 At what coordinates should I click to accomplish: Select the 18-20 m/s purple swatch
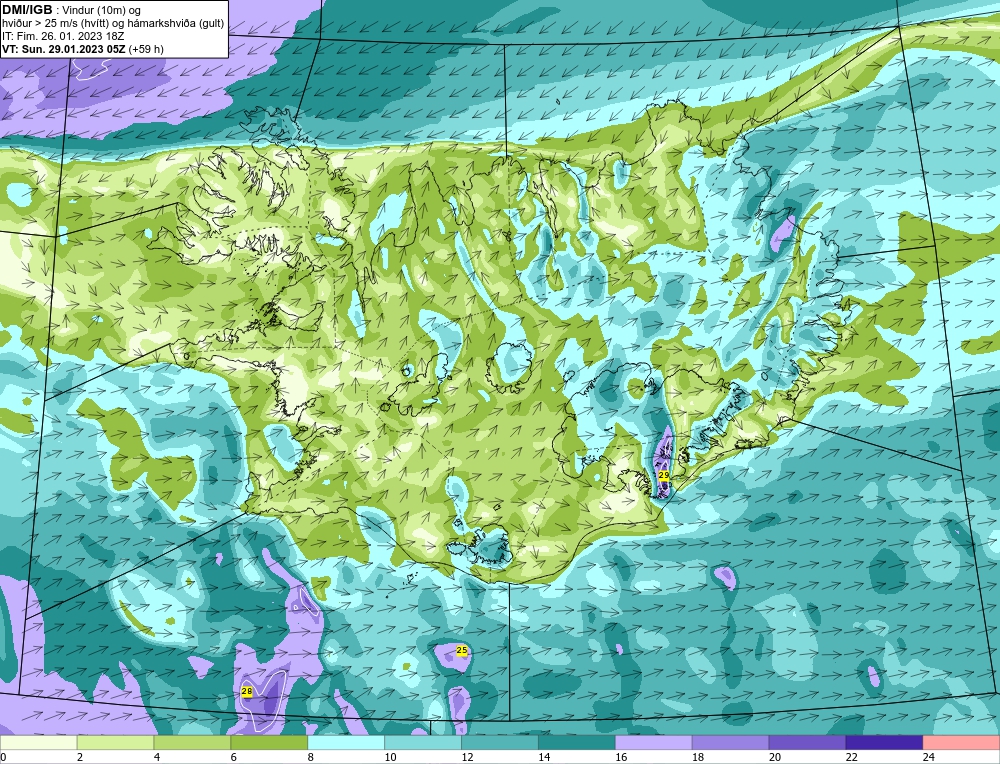click(730, 743)
